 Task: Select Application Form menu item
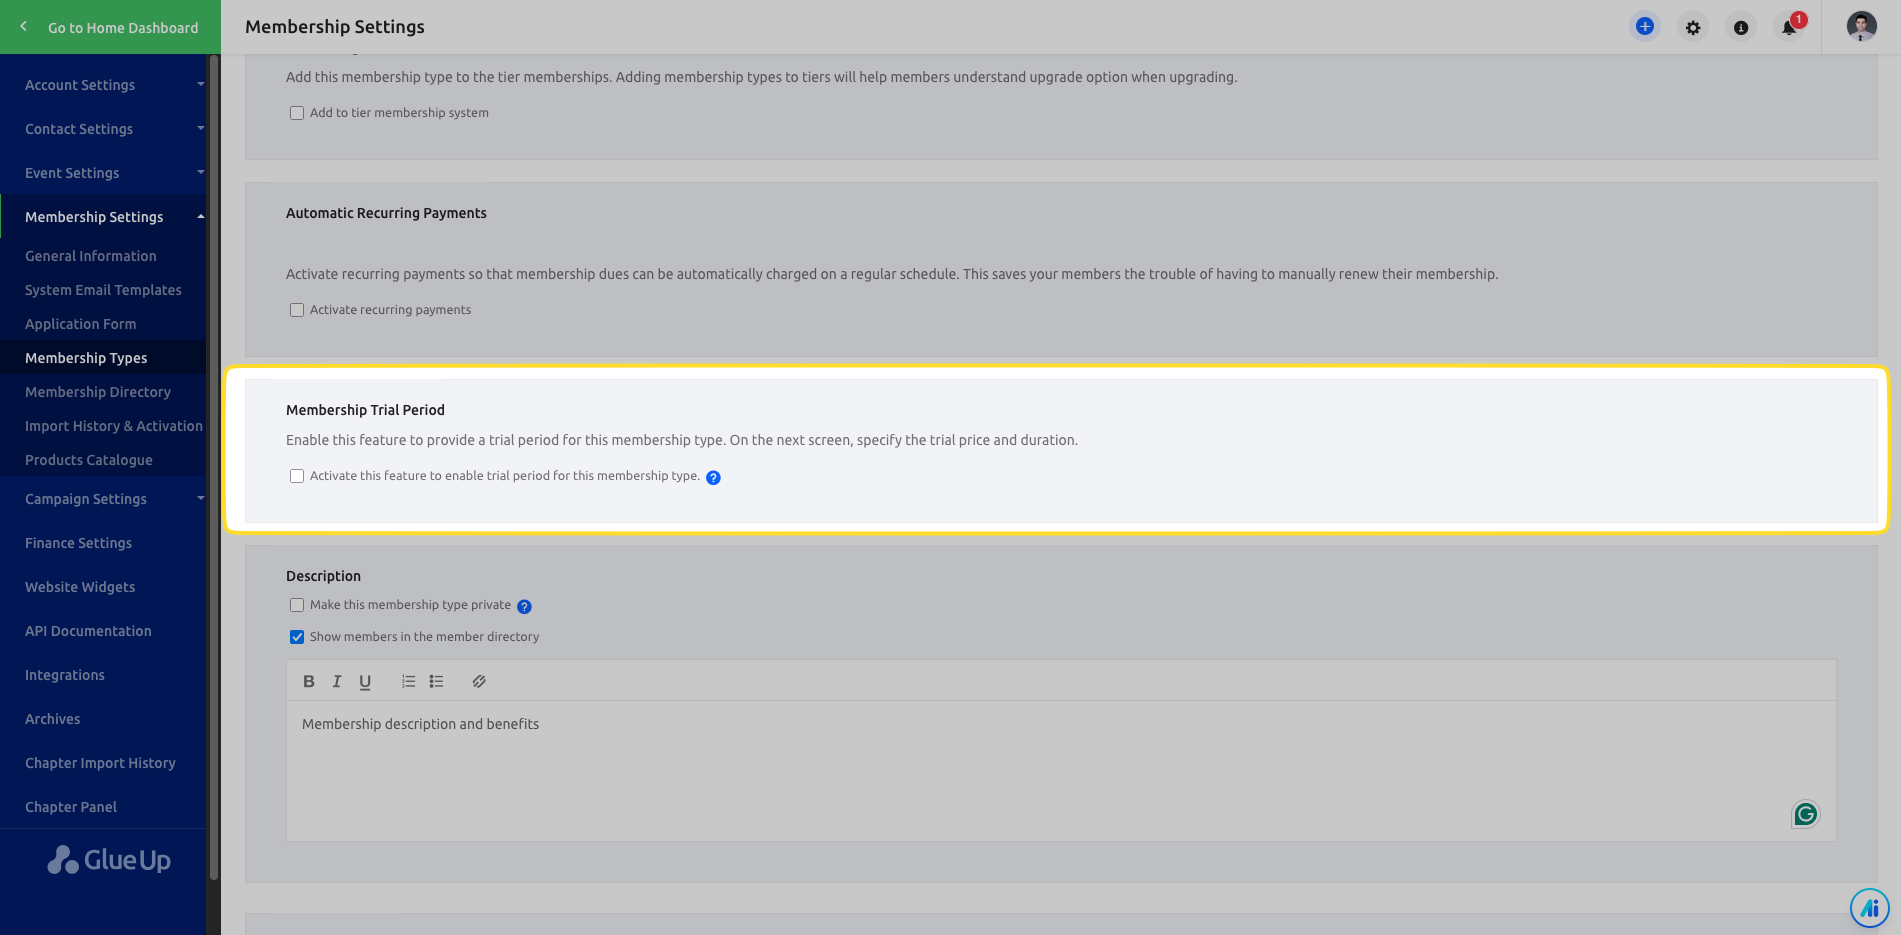(81, 324)
